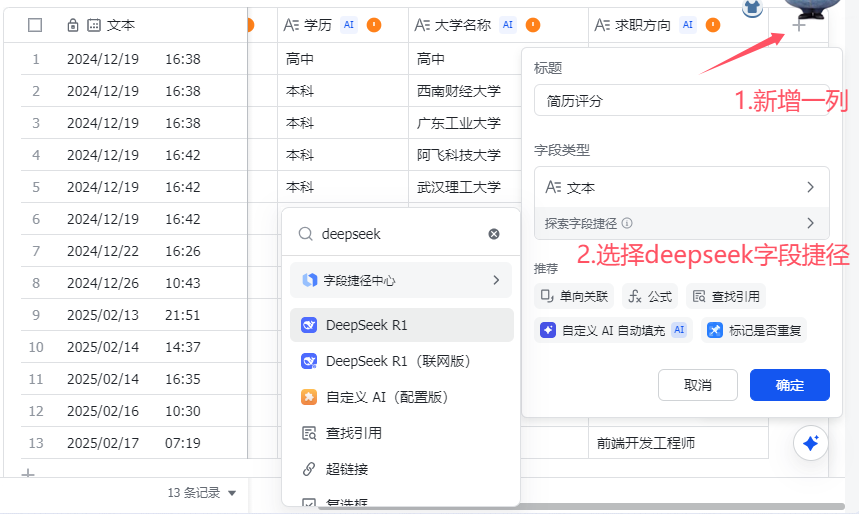Choose recommended 查找引用 chip
The image size is (859, 514).
(x=725, y=296)
